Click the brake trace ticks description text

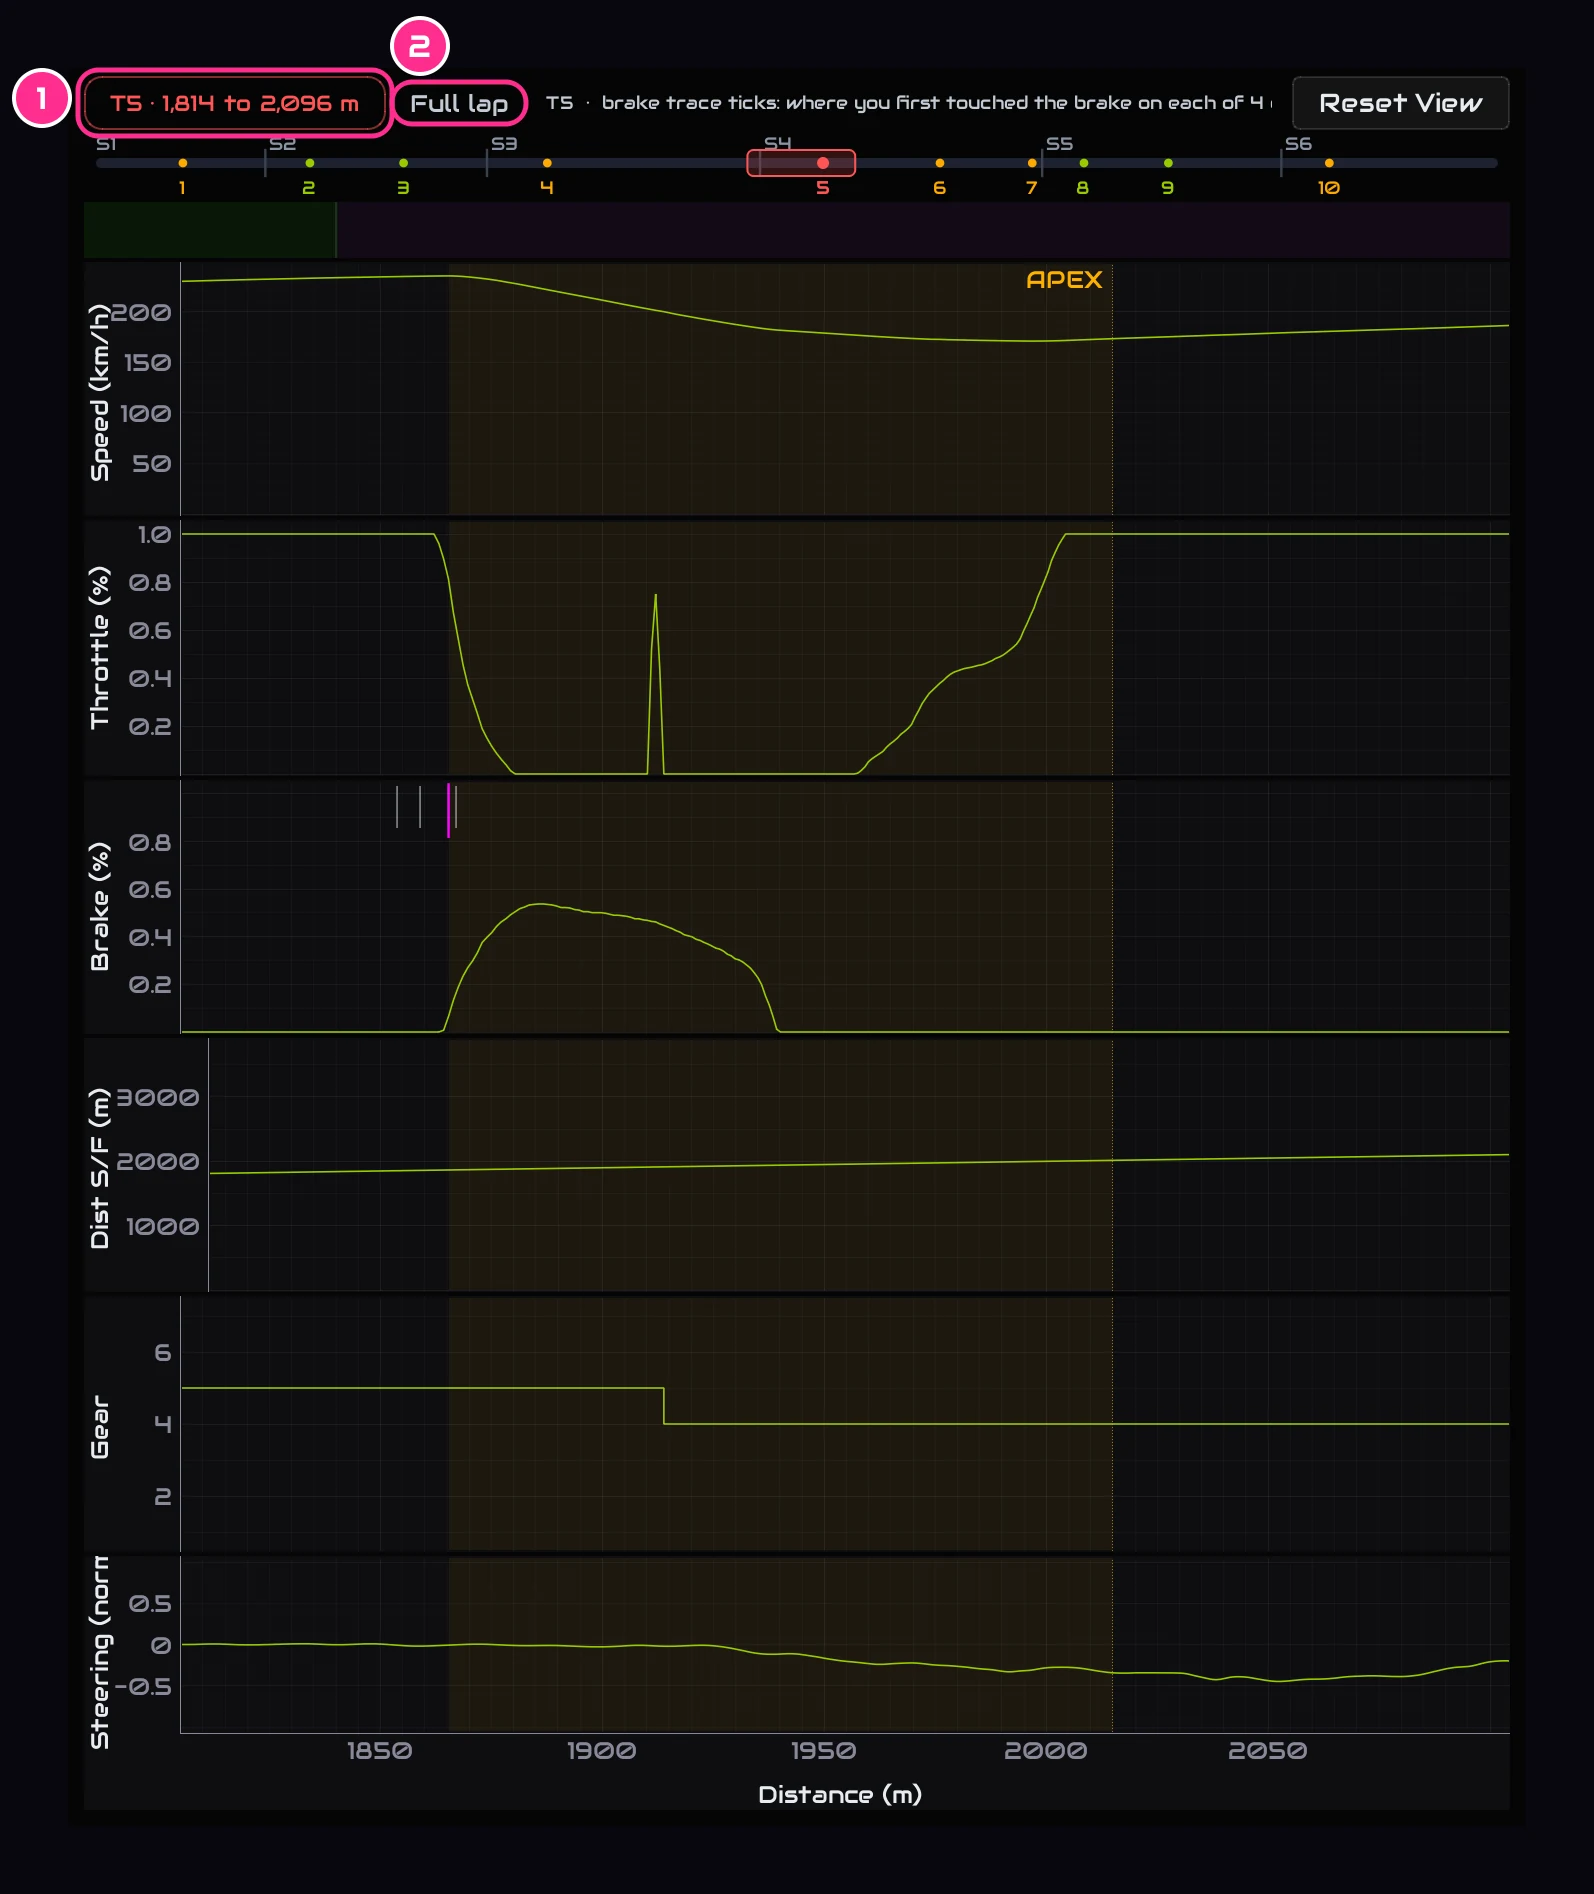pyautogui.click(x=909, y=103)
